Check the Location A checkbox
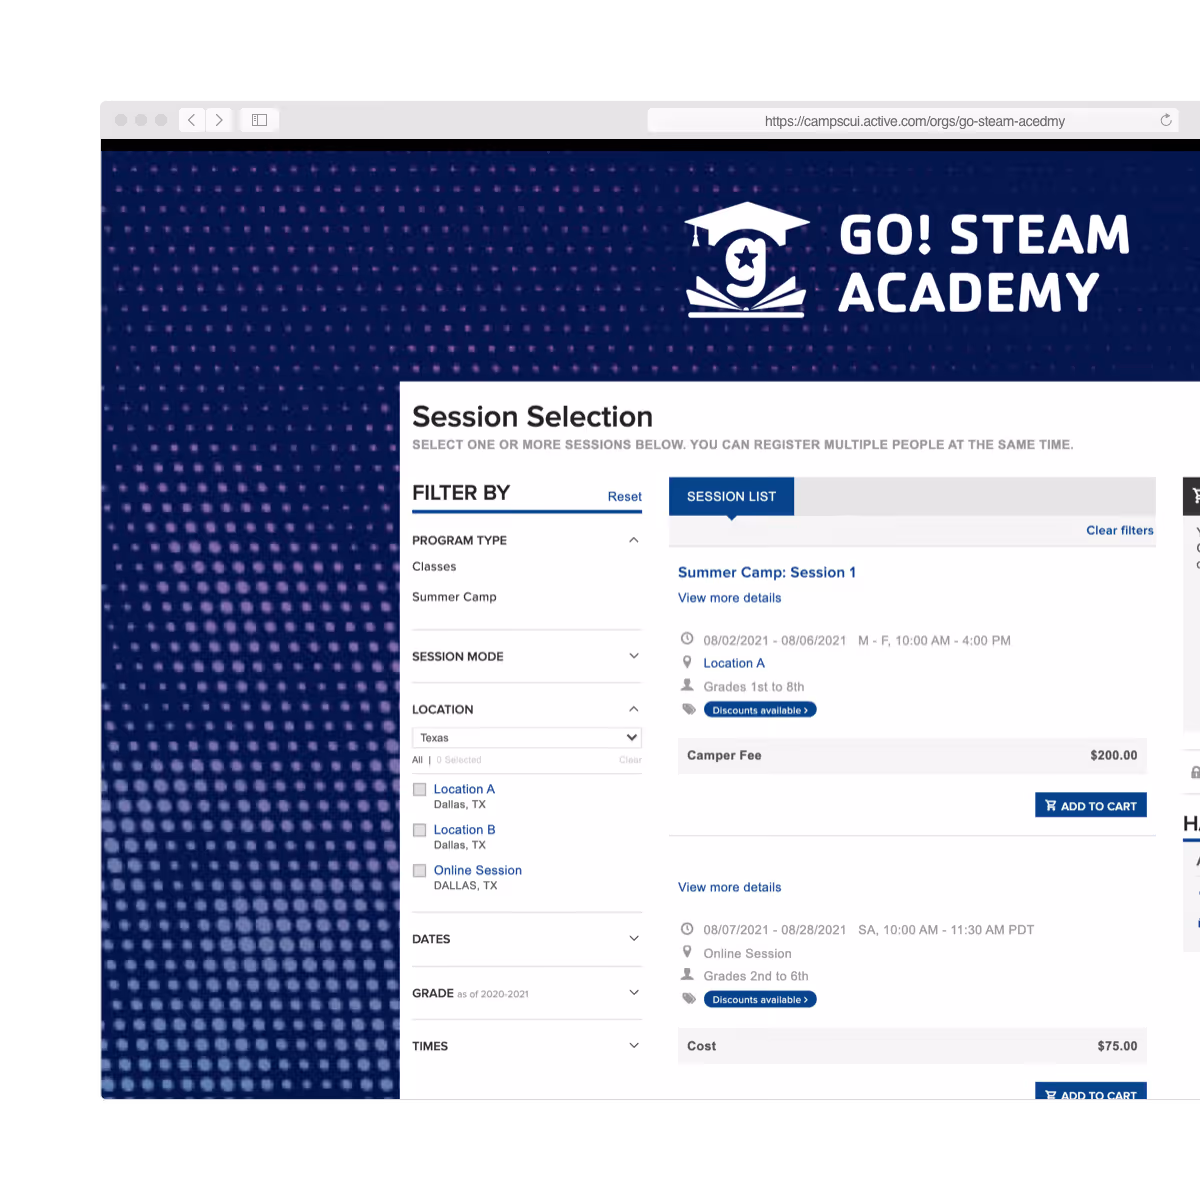1200x1200 pixels. (419, 789)
